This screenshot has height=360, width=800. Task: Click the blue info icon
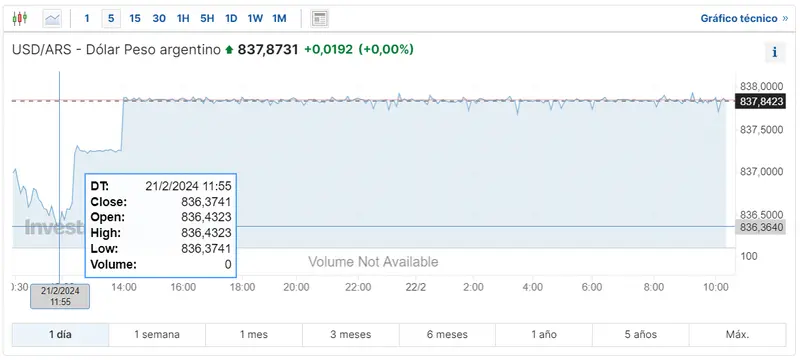pos(774,52)
